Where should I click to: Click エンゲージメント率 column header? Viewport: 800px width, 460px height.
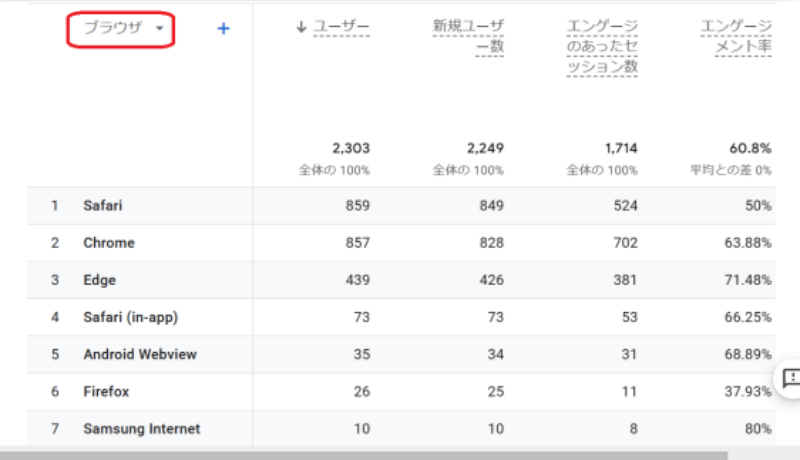[736, 36]
